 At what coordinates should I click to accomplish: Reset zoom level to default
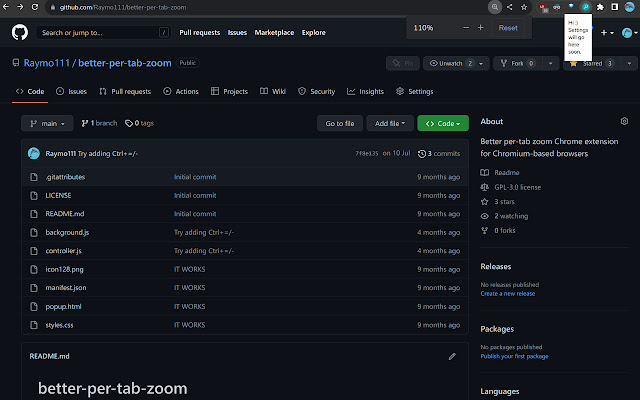508,28
